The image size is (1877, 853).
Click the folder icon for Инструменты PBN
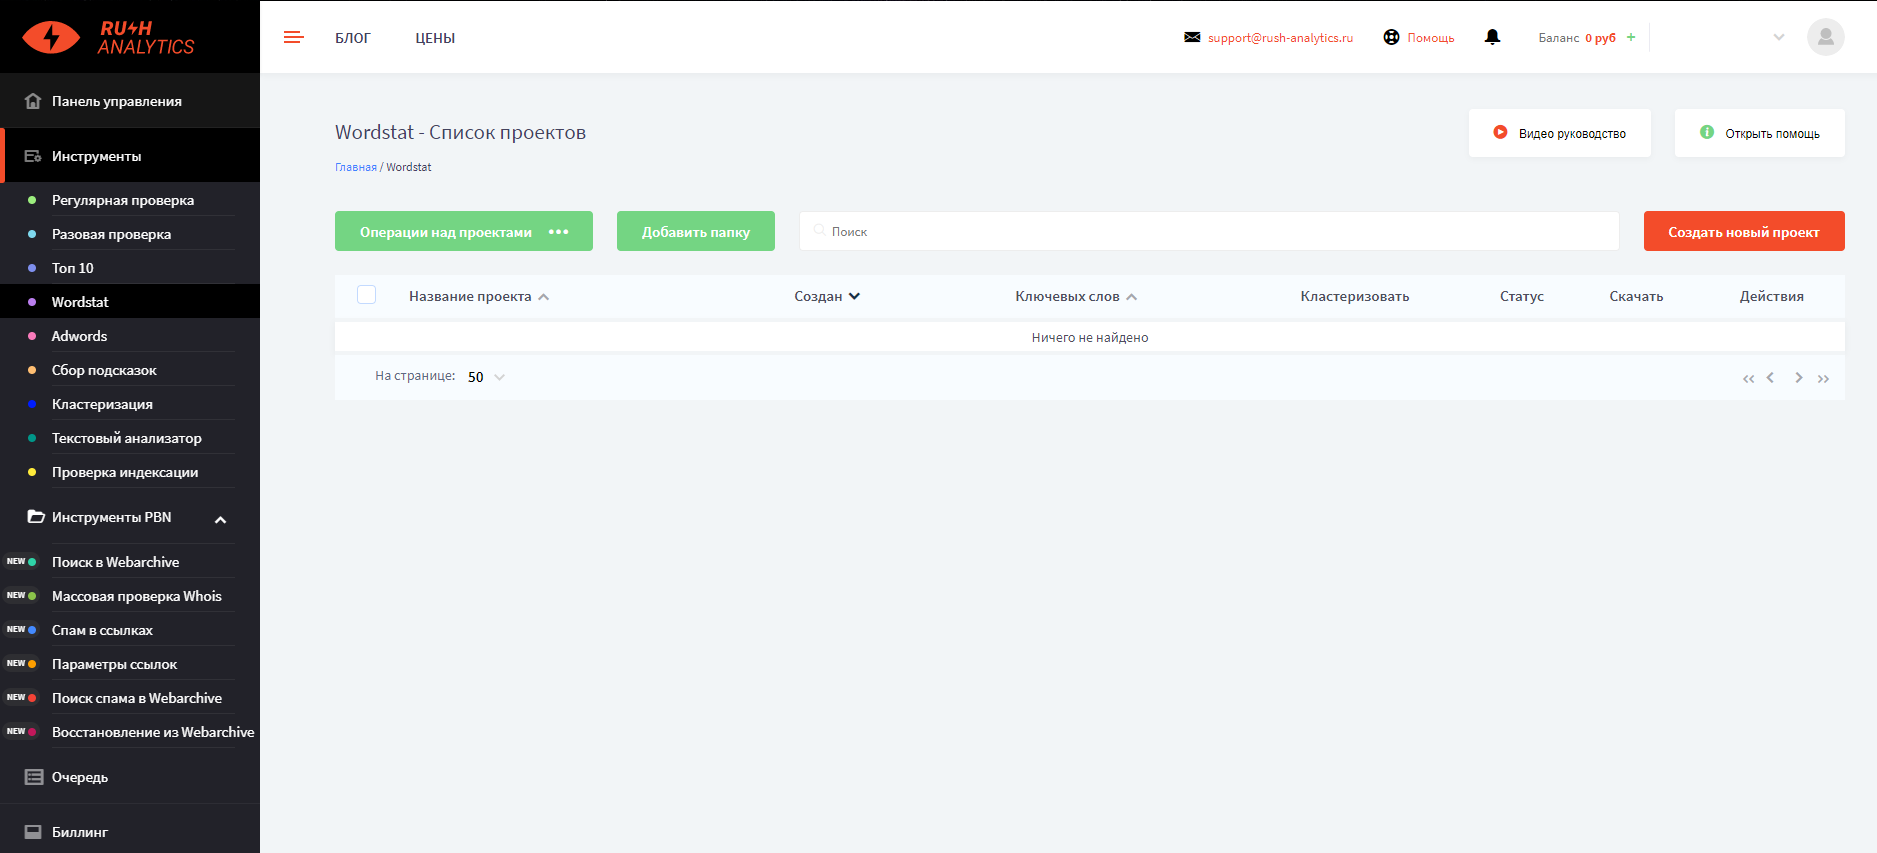(36, 517)
